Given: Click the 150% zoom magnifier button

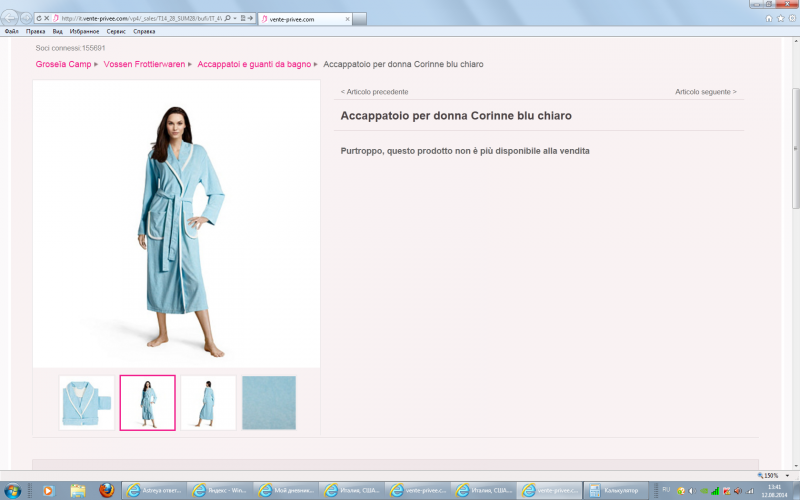Looking at the screenshot, I should 768,476.
